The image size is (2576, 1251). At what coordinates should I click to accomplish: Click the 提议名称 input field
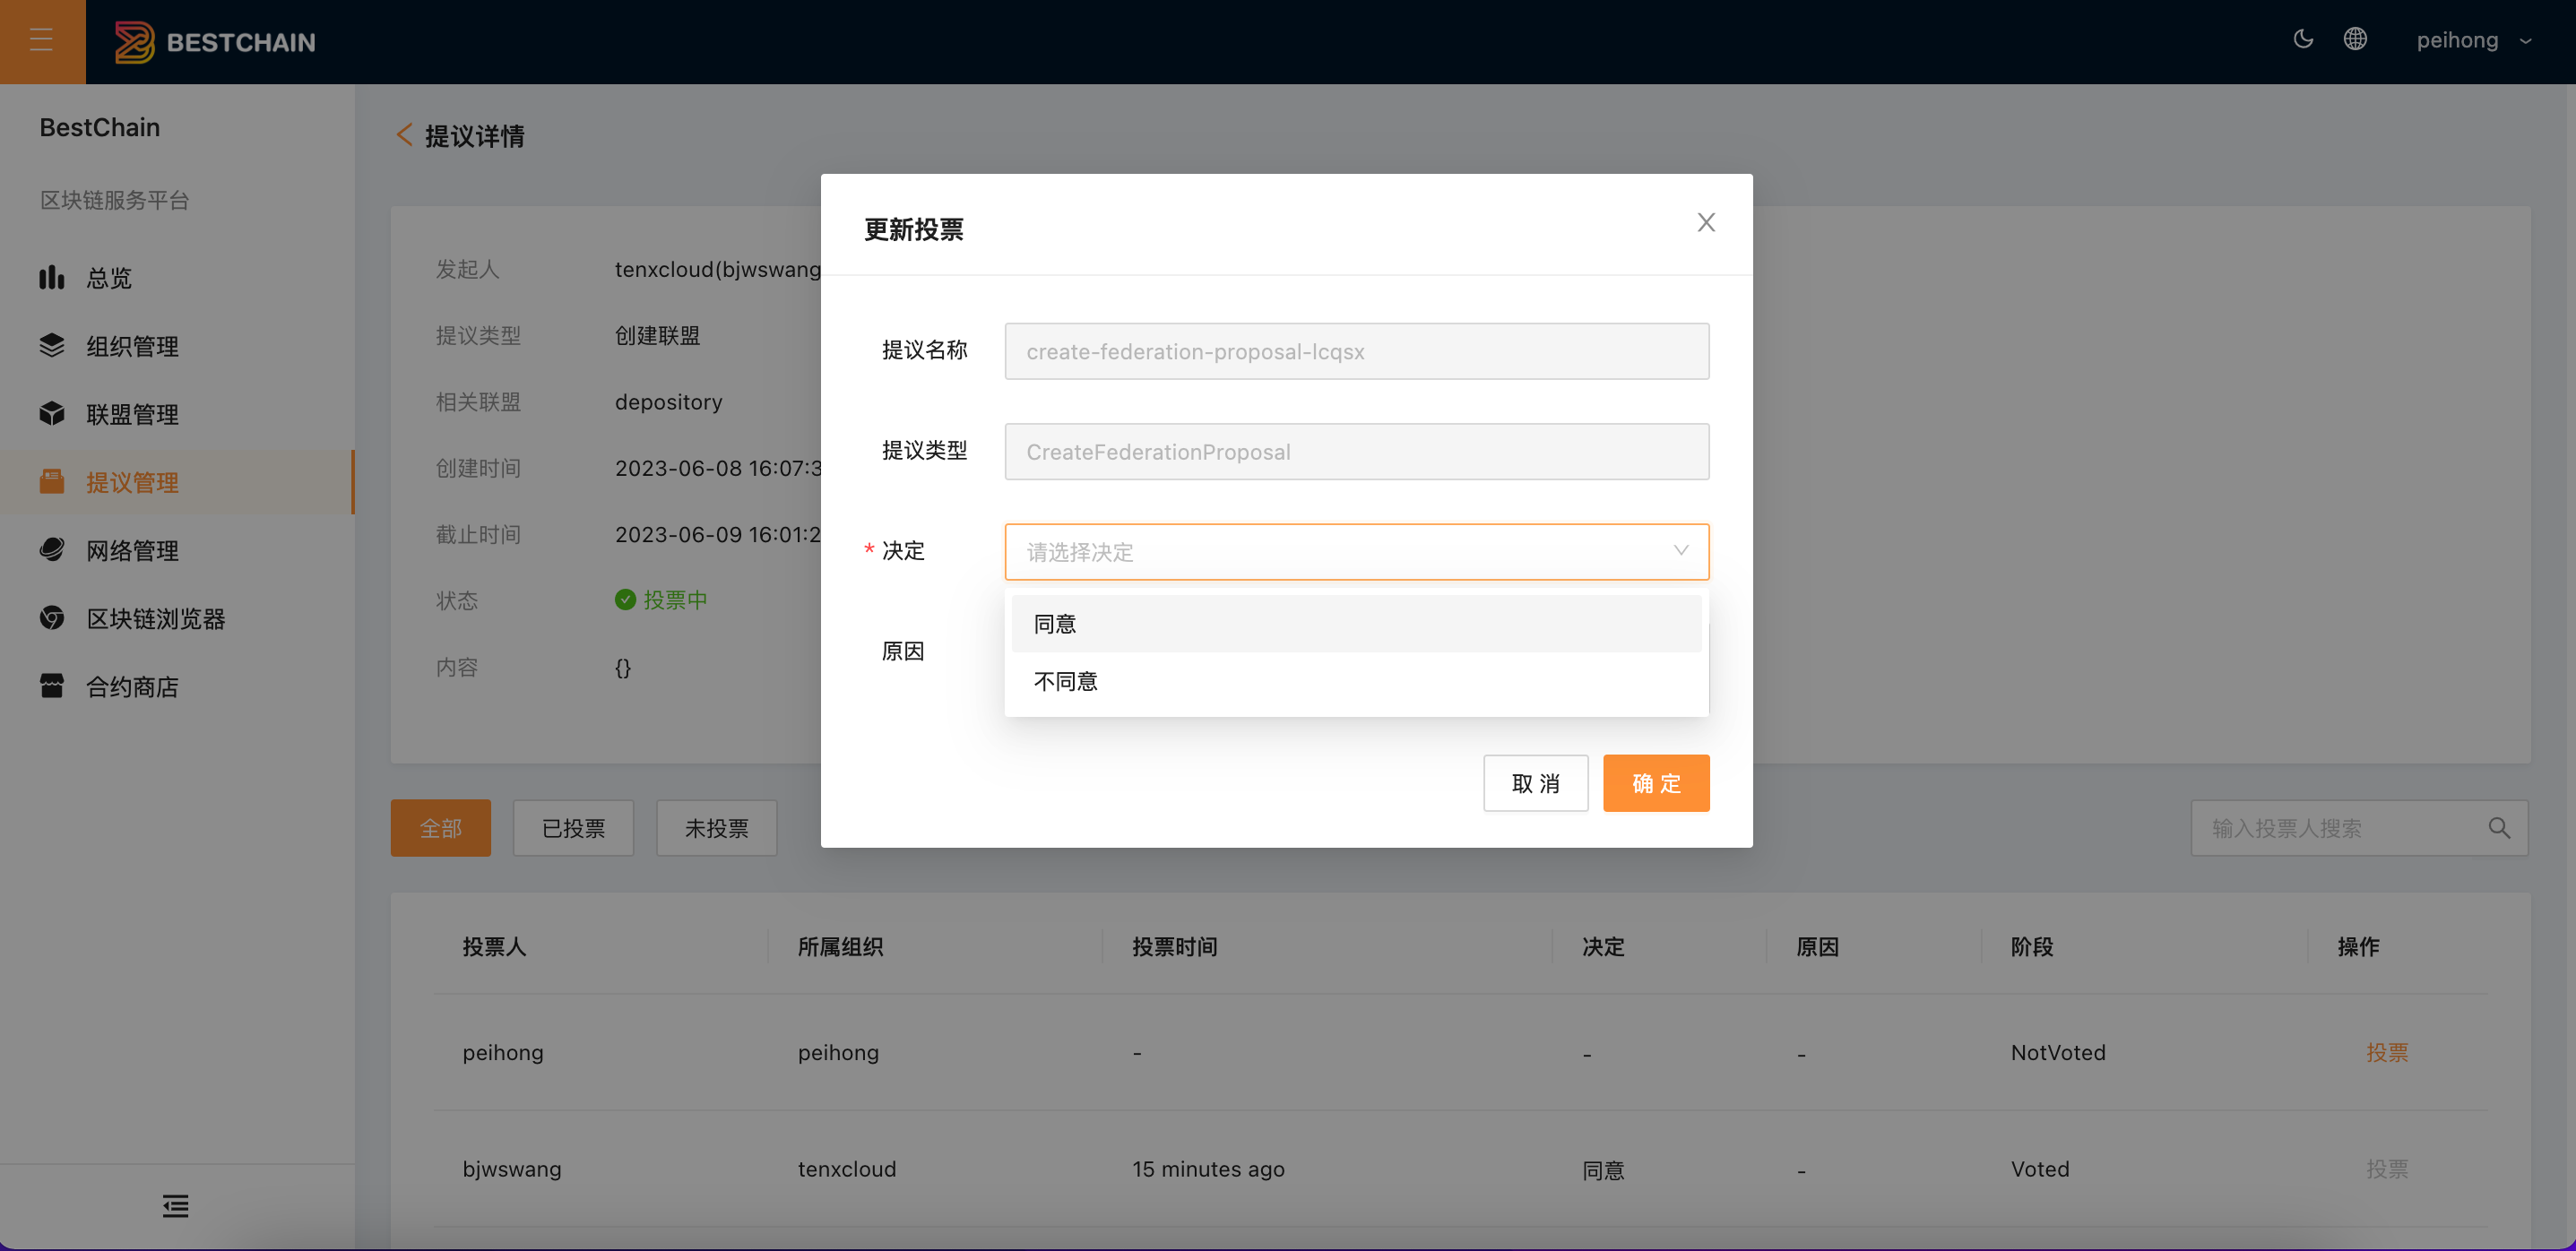[1356, 351]
